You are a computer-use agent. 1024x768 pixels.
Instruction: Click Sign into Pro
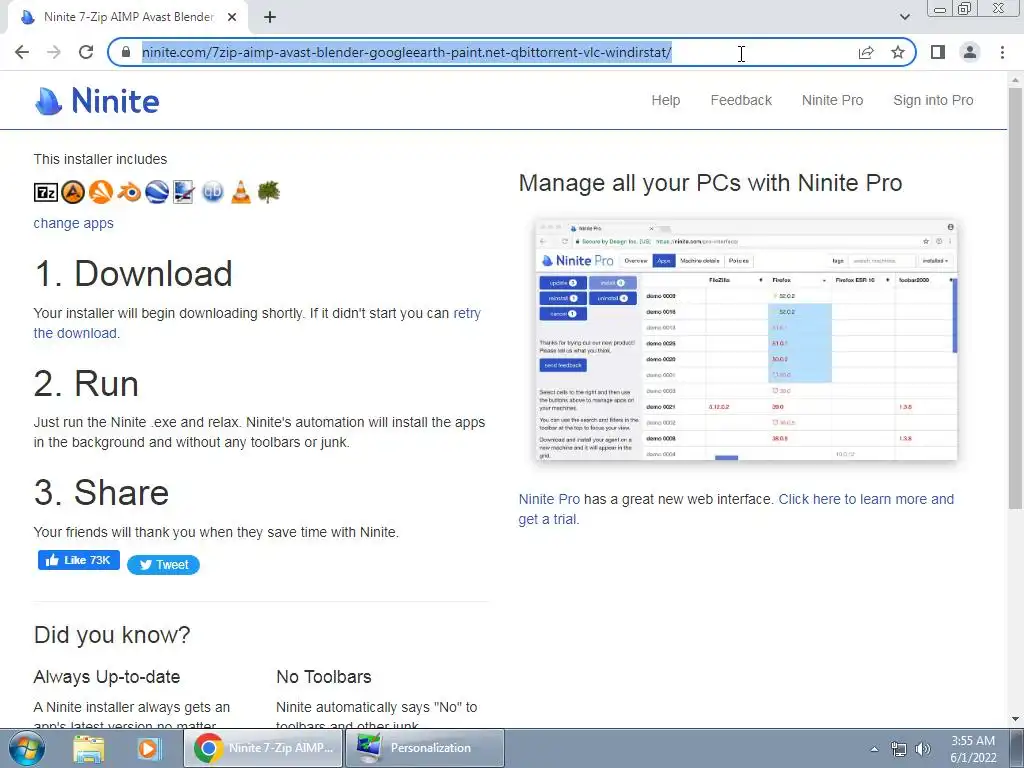tap(933, 101)
